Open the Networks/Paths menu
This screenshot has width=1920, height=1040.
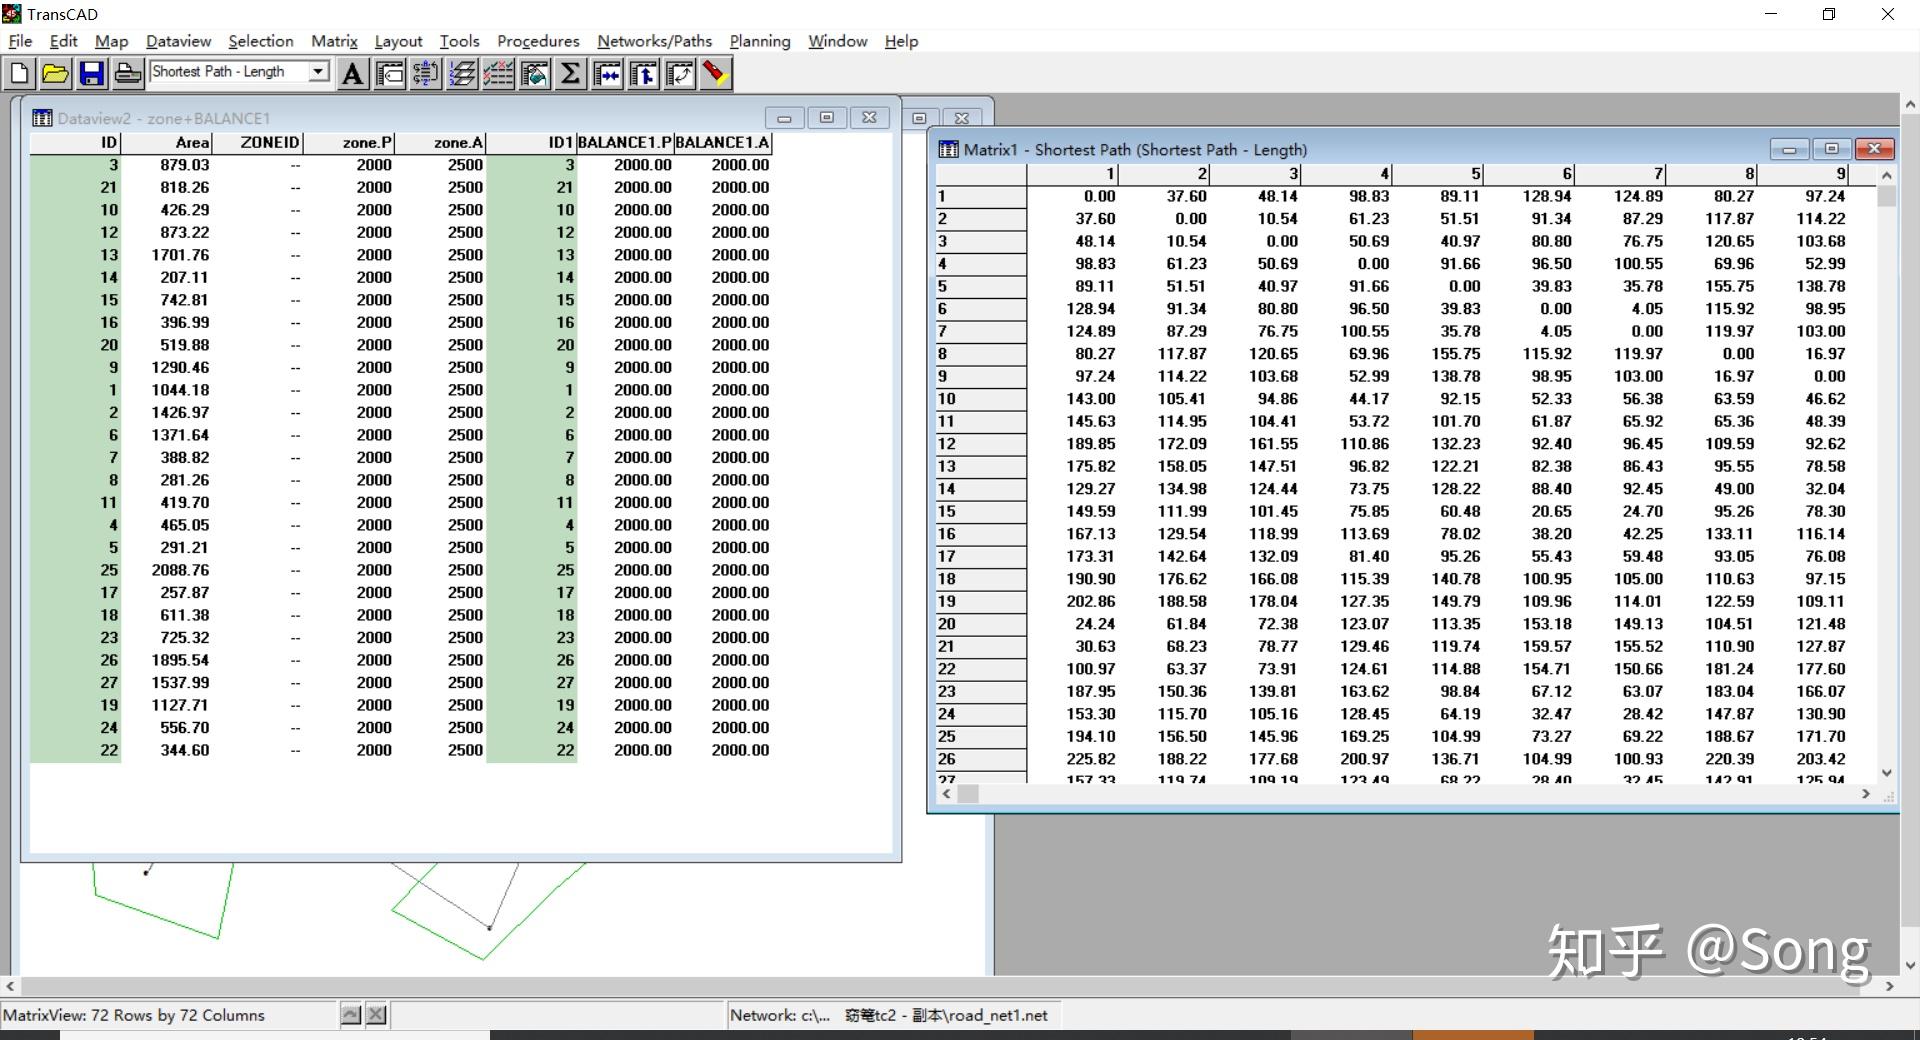coord(654,41)
